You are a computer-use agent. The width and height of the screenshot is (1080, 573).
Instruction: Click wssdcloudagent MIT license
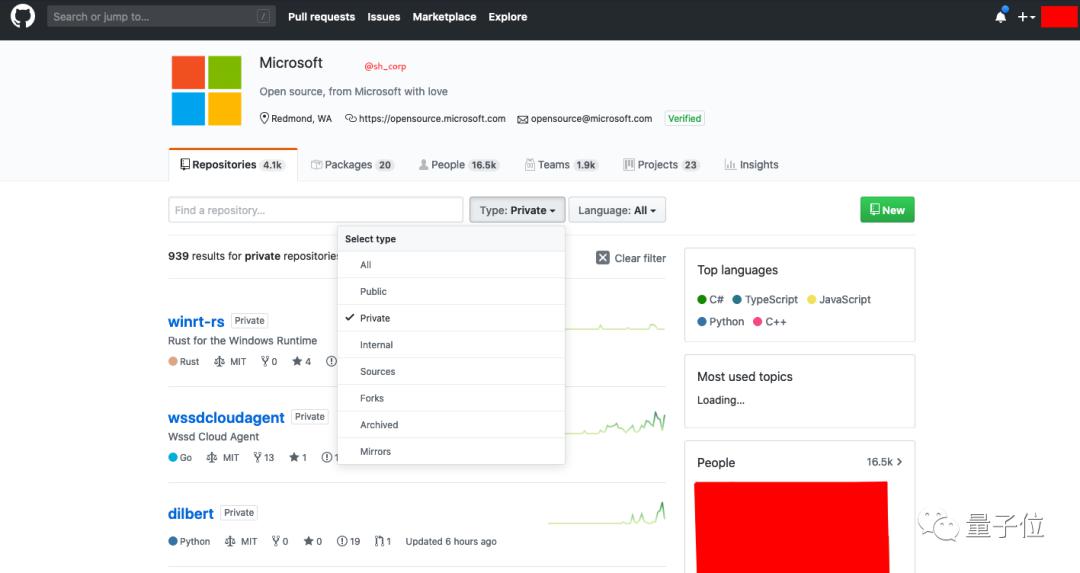pos(222,457)
